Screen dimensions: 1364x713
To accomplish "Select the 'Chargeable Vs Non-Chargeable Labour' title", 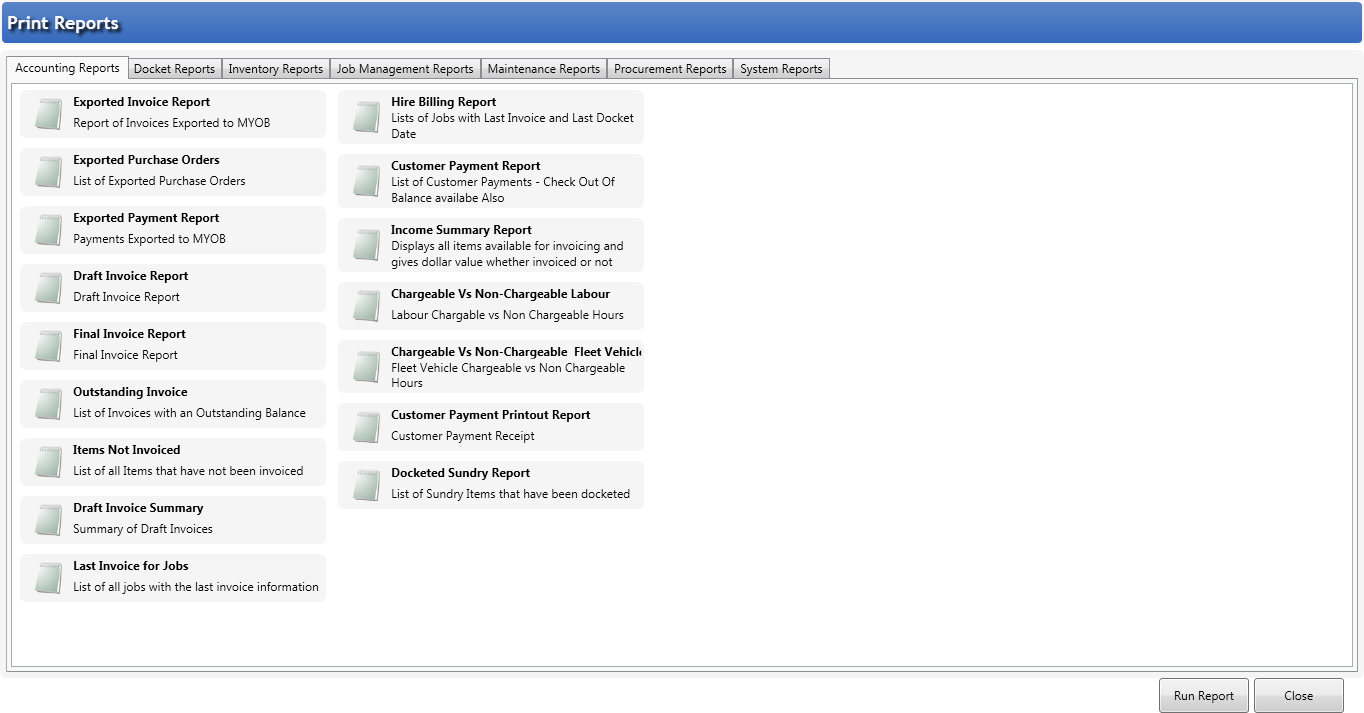I will click(x=500, y=294).
